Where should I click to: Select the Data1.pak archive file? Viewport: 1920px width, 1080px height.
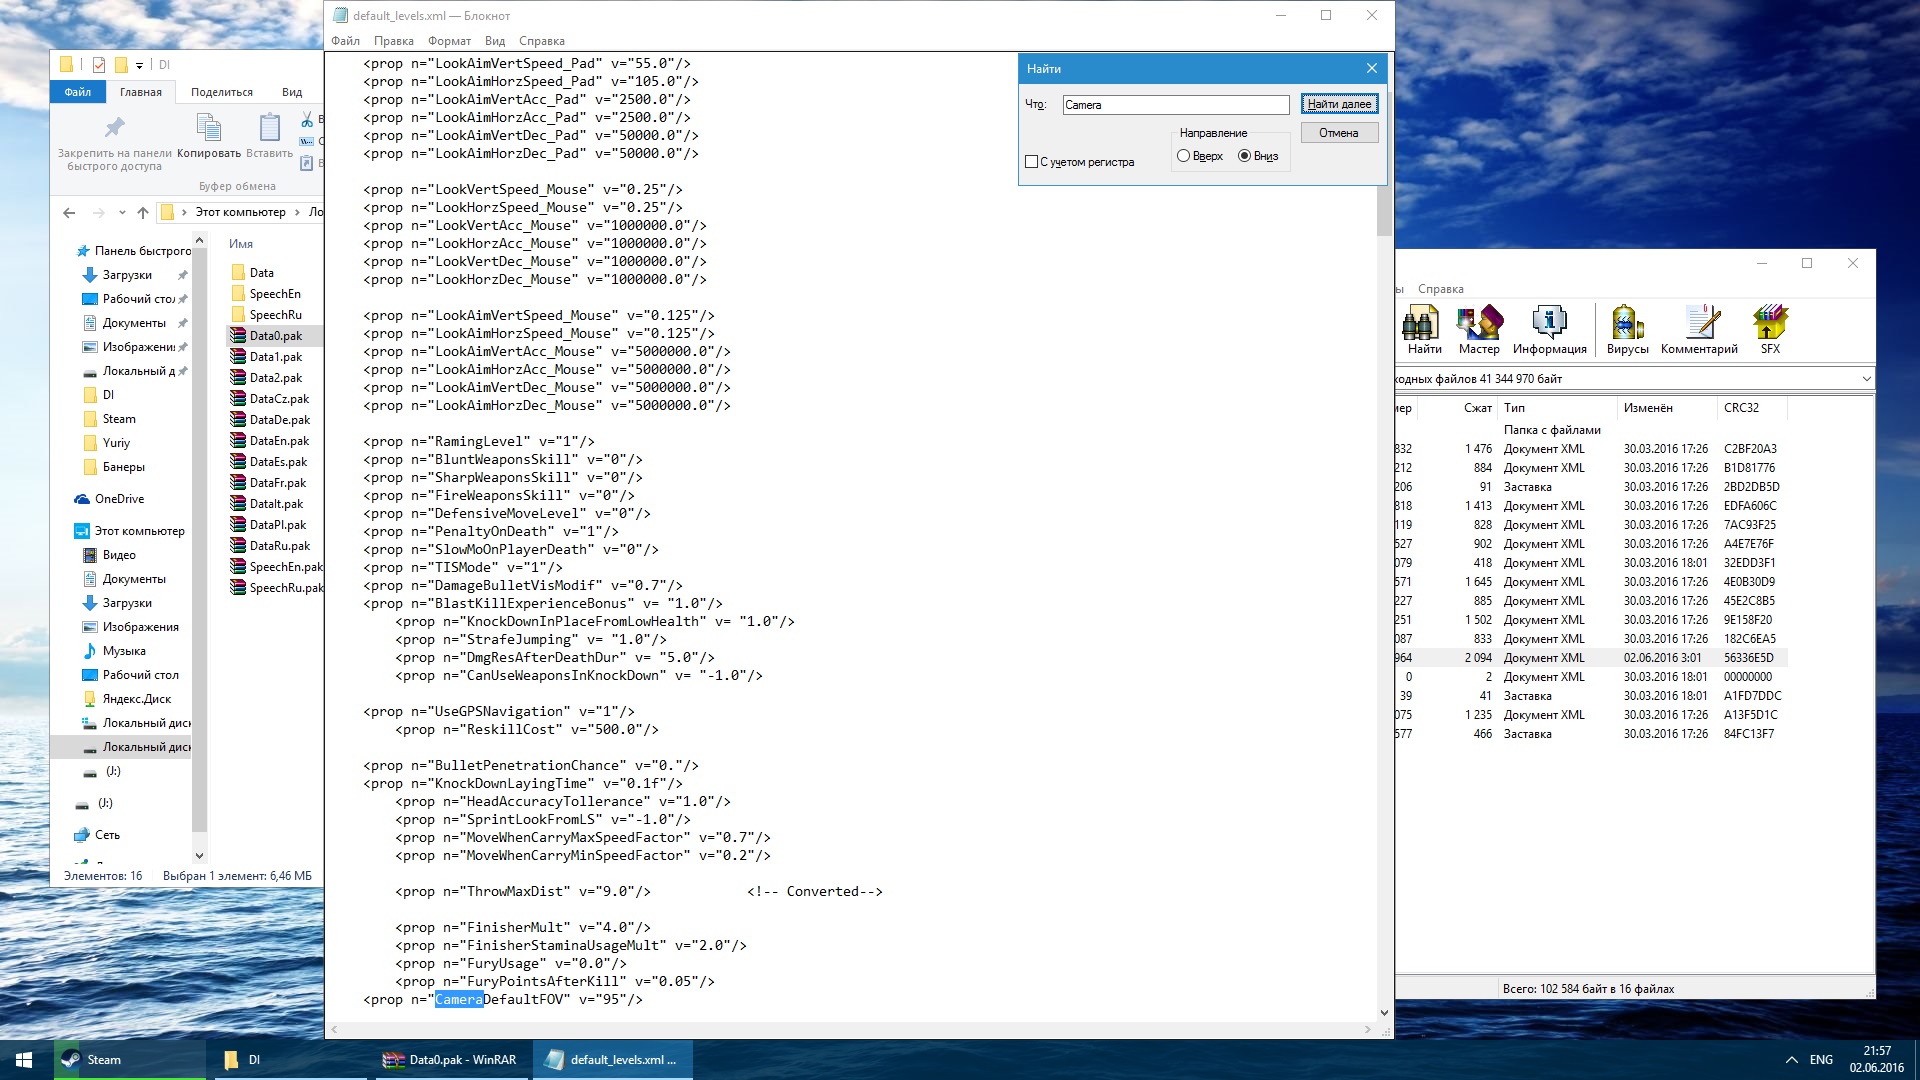275,357
